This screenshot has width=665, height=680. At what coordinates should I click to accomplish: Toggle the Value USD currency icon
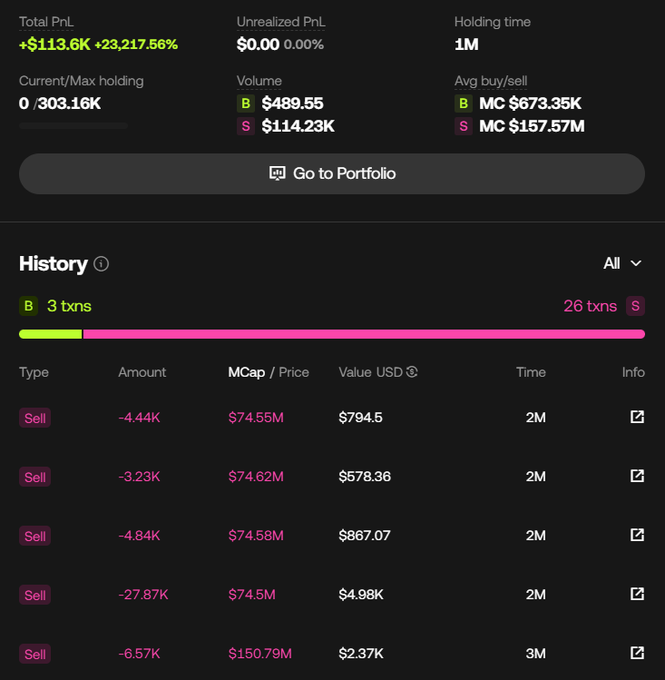[412, 372]
